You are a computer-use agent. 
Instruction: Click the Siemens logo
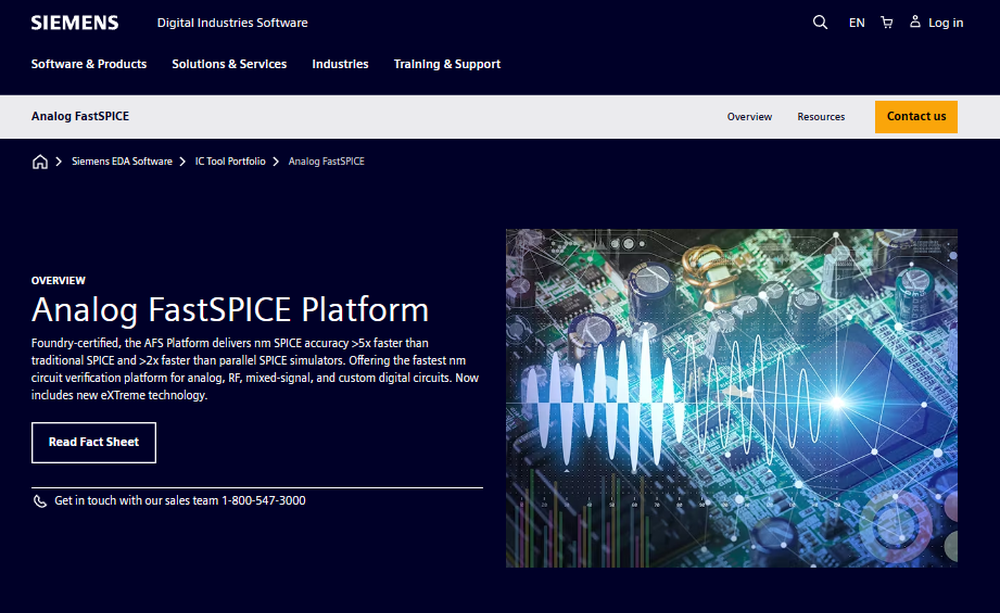pos(75,23)
